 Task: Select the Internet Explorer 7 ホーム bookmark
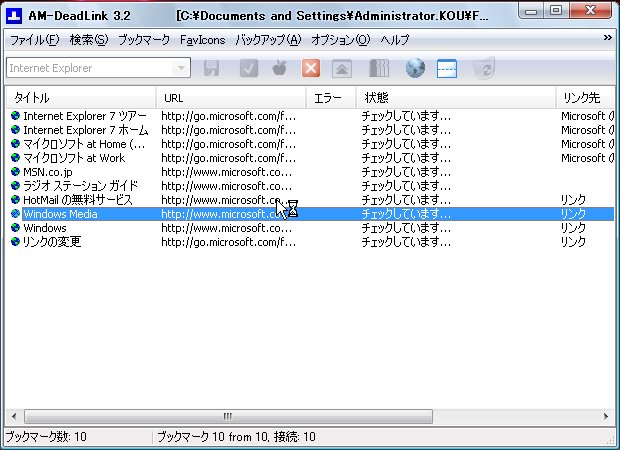85,130
